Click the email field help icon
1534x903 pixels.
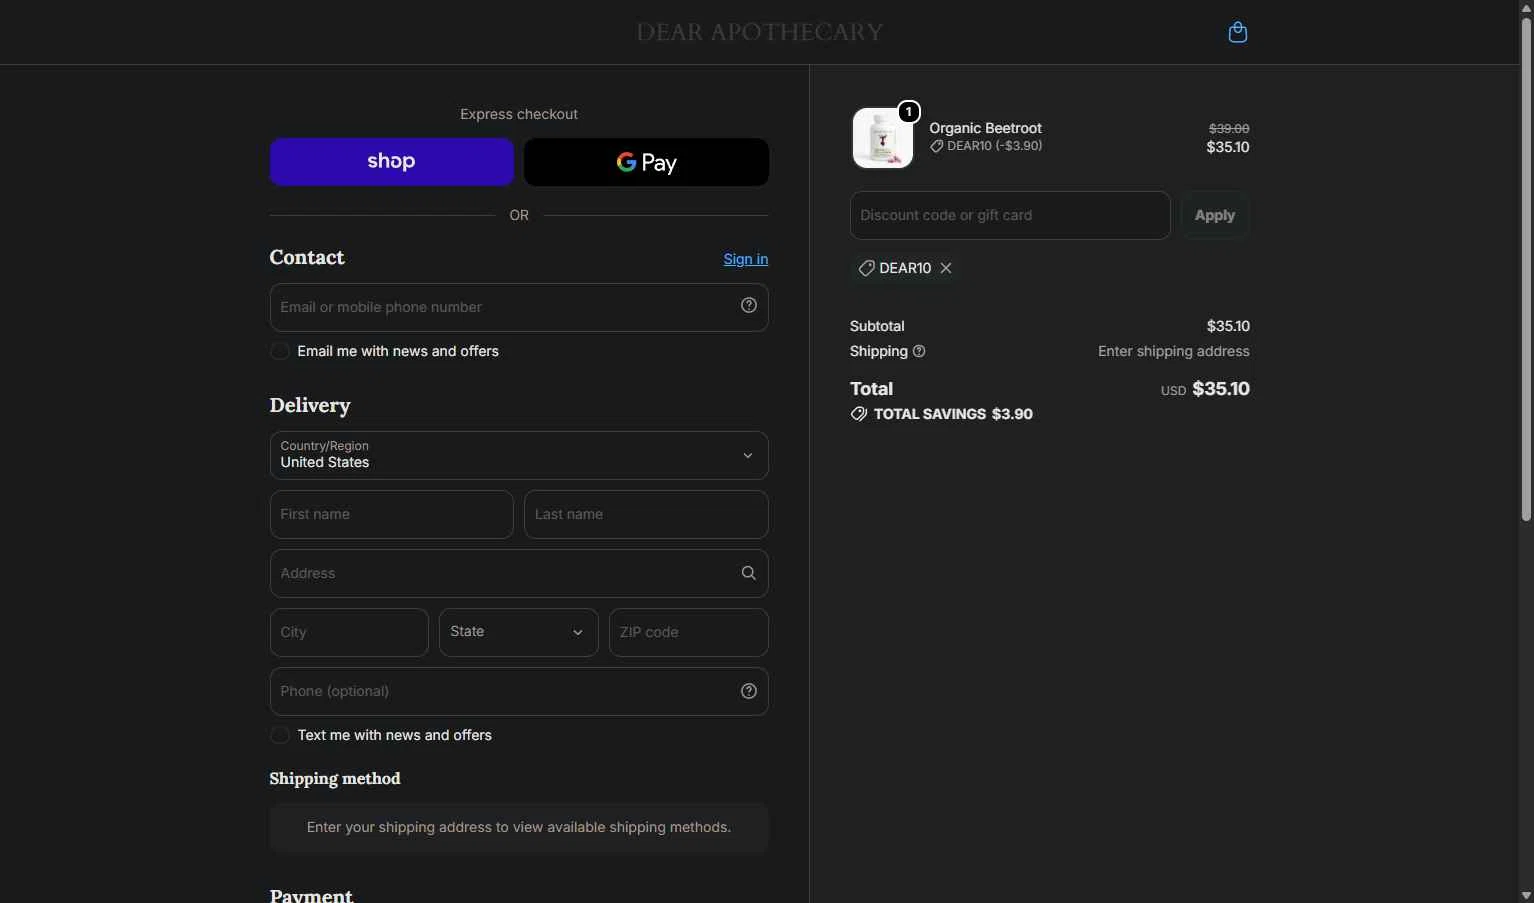pyautogui.click(x=748, y=306)
